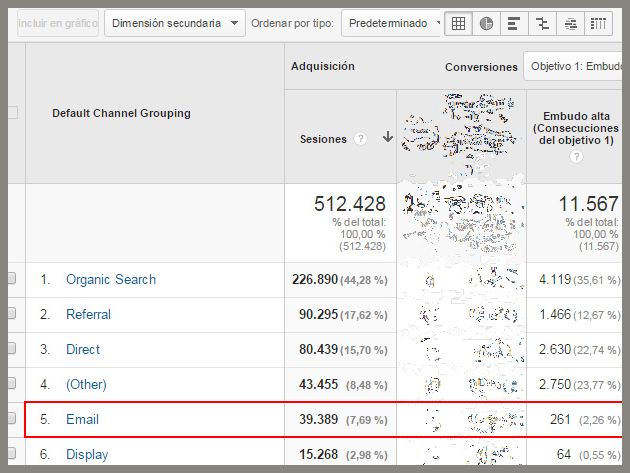Click the Default Channel Grouping column header
Screen dimensions: 630x473
[121, 113]
